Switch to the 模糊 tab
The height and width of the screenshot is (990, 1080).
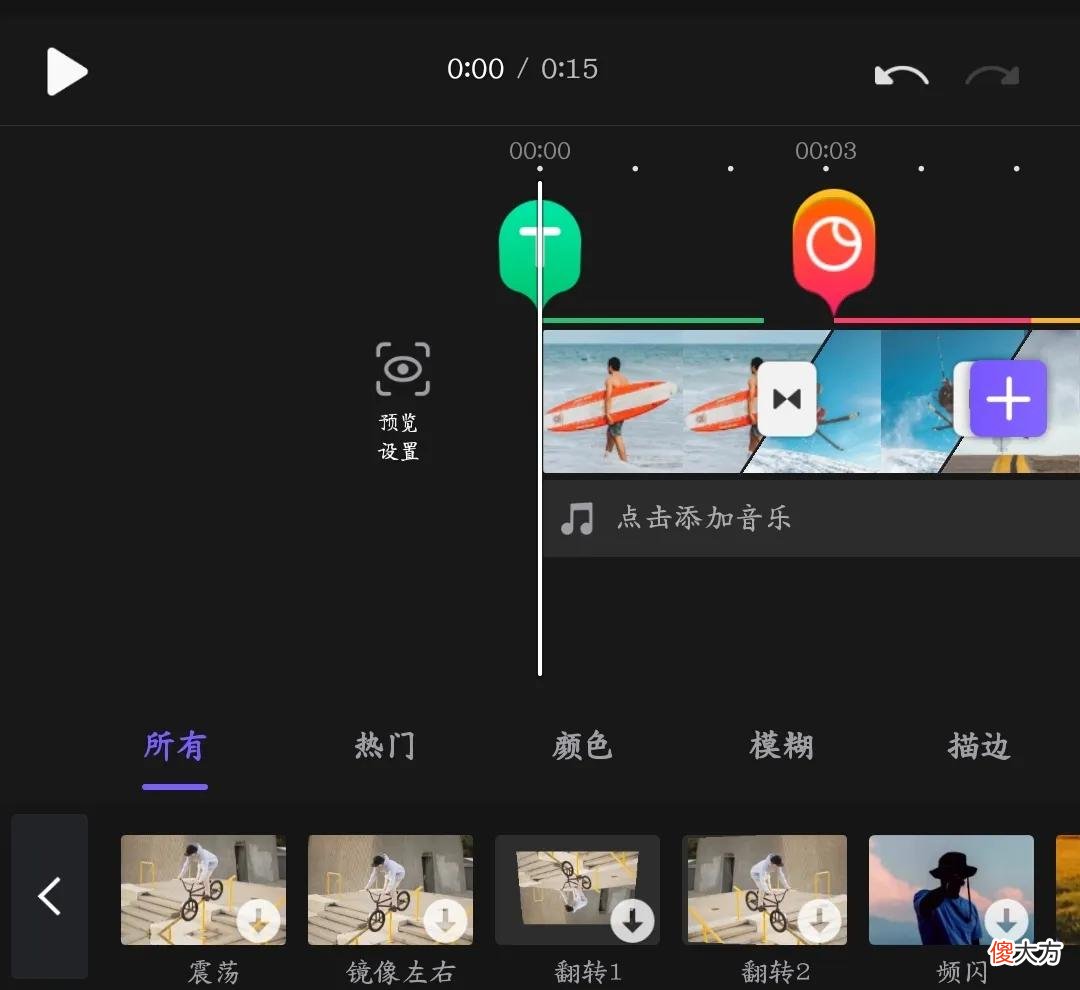tap(782, 746)
